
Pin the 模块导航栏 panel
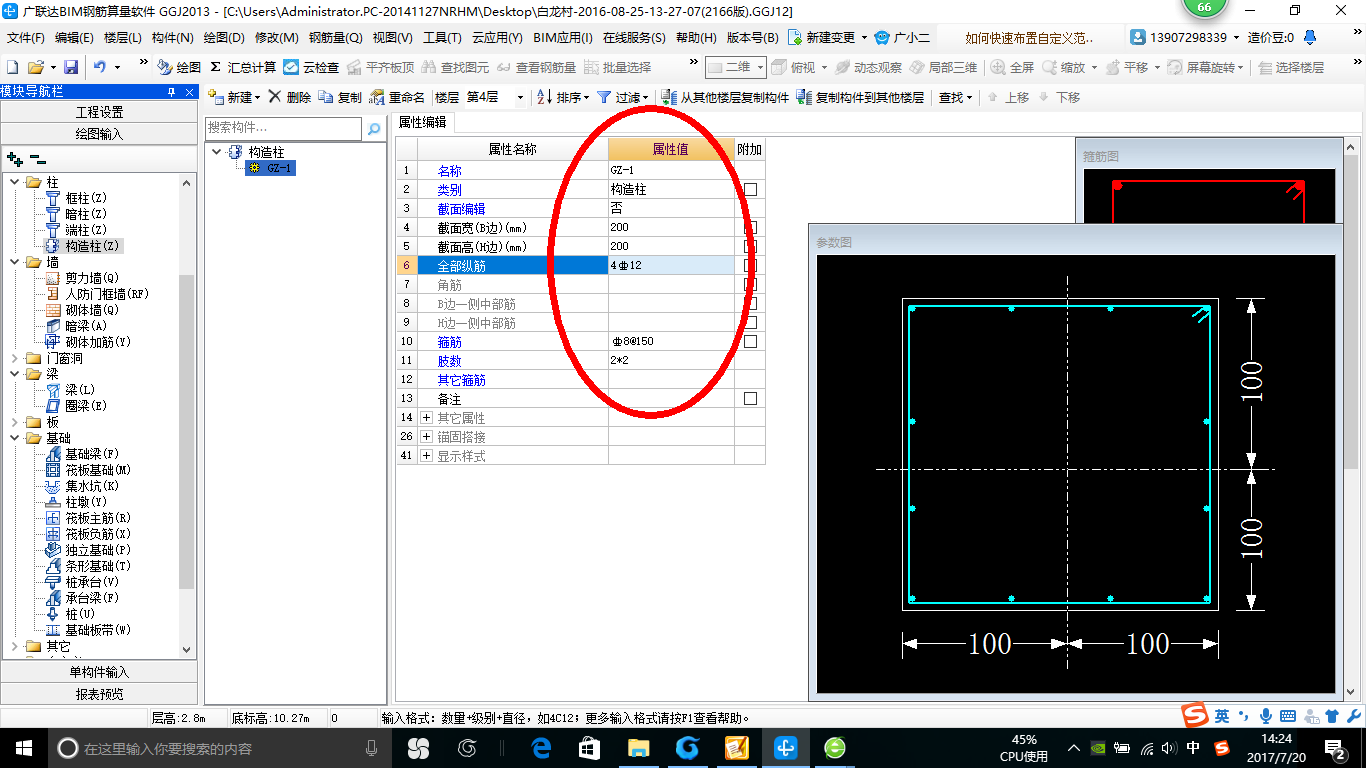[172, 92]
